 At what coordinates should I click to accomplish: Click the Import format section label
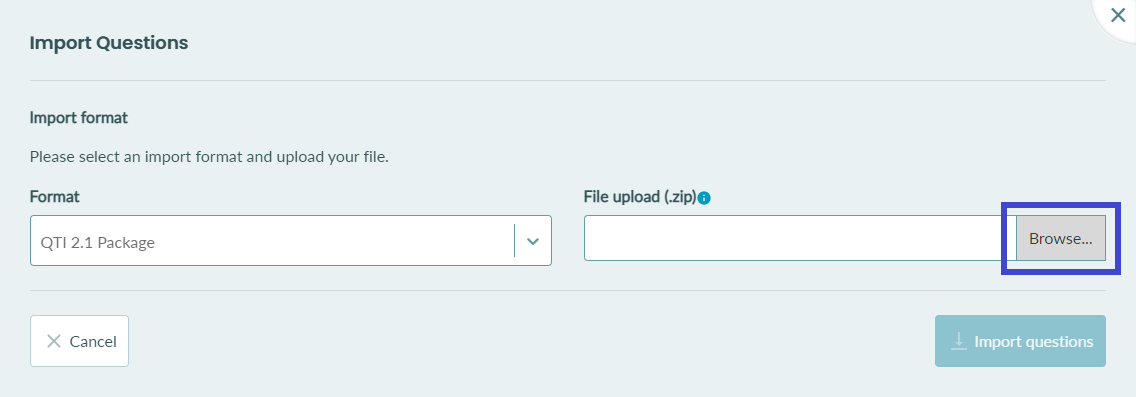click(x=79, y=117)
